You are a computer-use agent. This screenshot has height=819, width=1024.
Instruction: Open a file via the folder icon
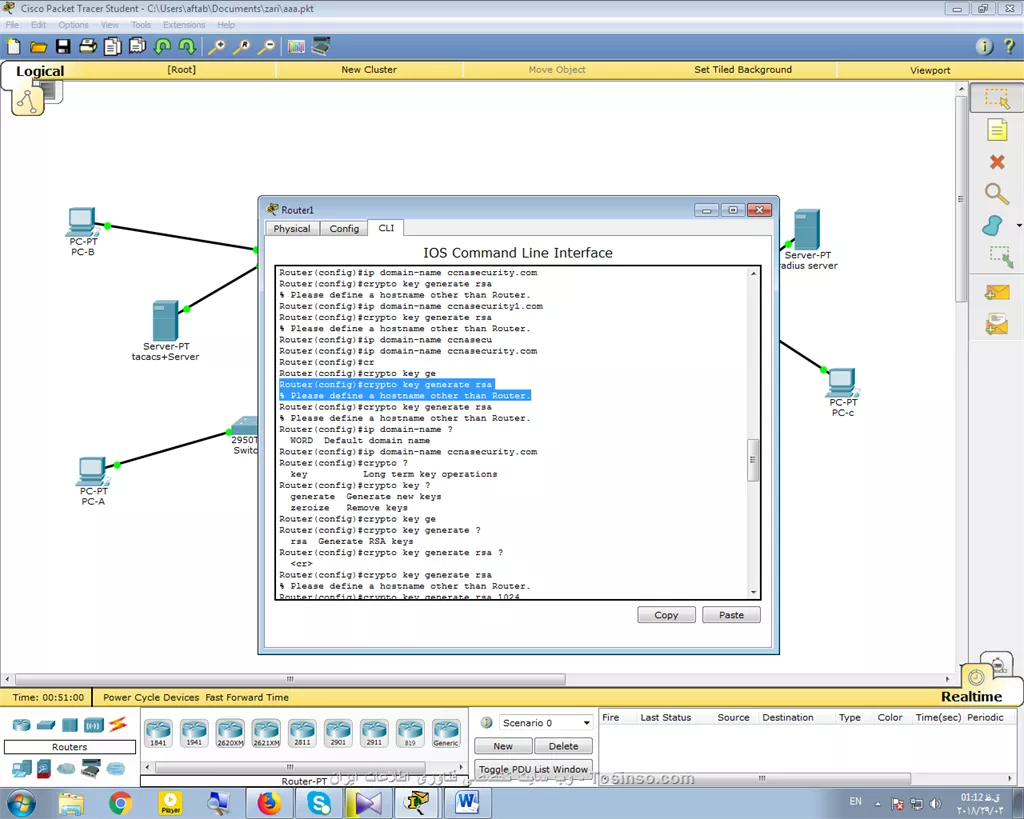click(x=39, y=46)
